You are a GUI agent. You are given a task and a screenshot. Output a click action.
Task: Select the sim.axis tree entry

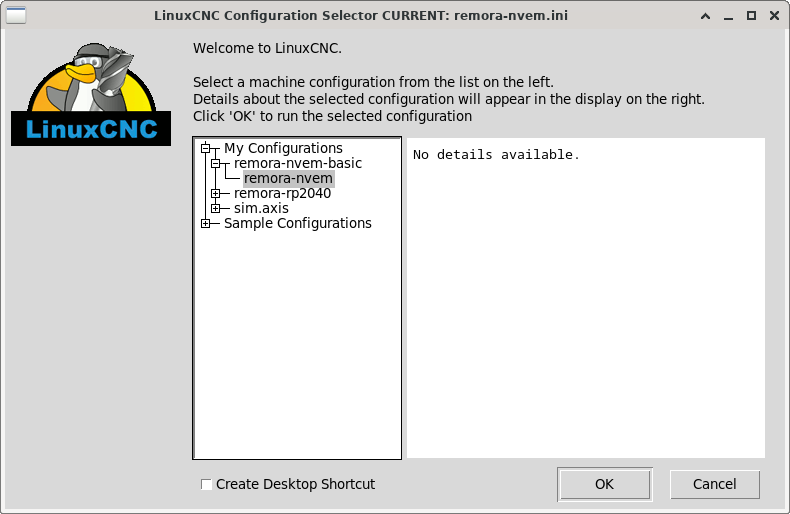261,208
